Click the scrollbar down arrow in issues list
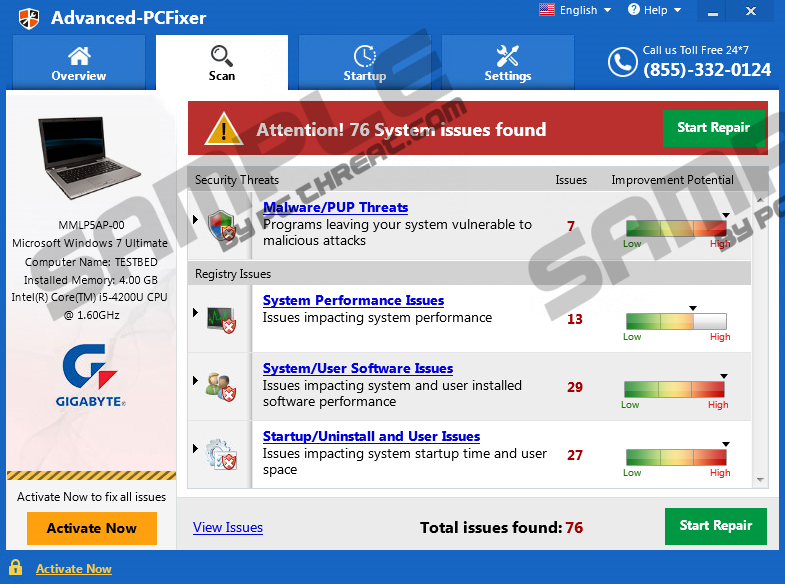Screen dimensions: 785x584 pos(760,480)
